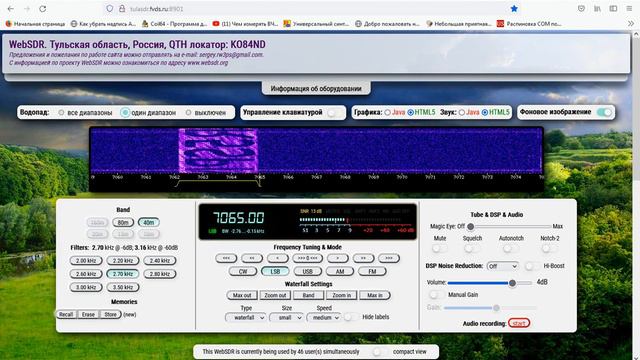Reload the page with the refresh icon
The width and height of the screenshot is (640, 360).
coord(42,9)
